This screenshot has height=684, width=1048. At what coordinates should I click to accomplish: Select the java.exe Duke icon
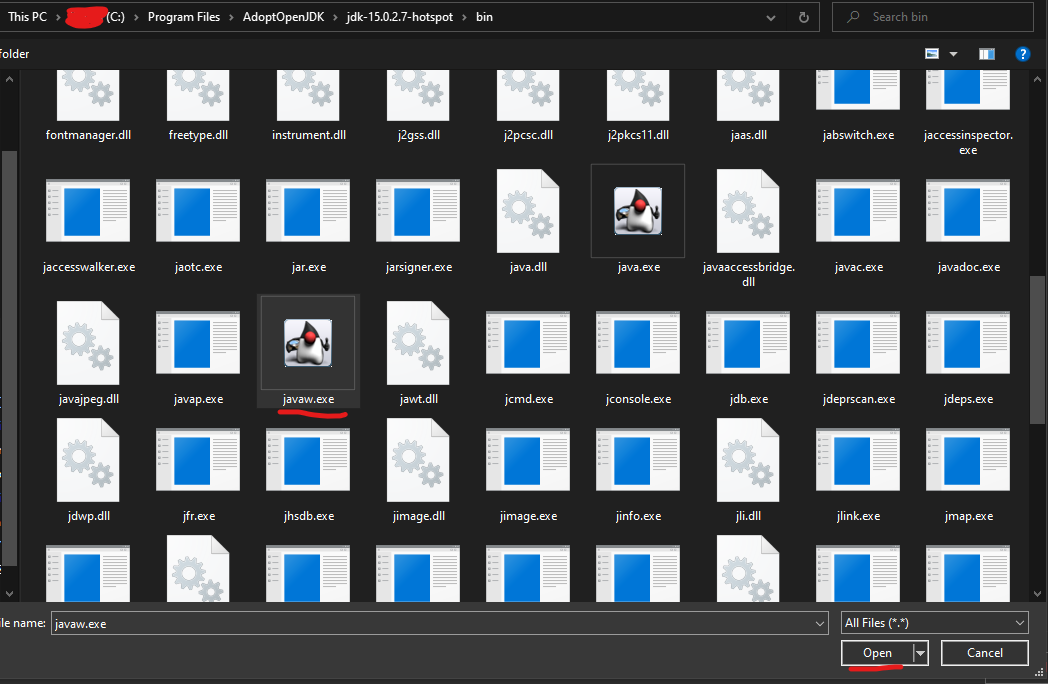coord(638,211)
